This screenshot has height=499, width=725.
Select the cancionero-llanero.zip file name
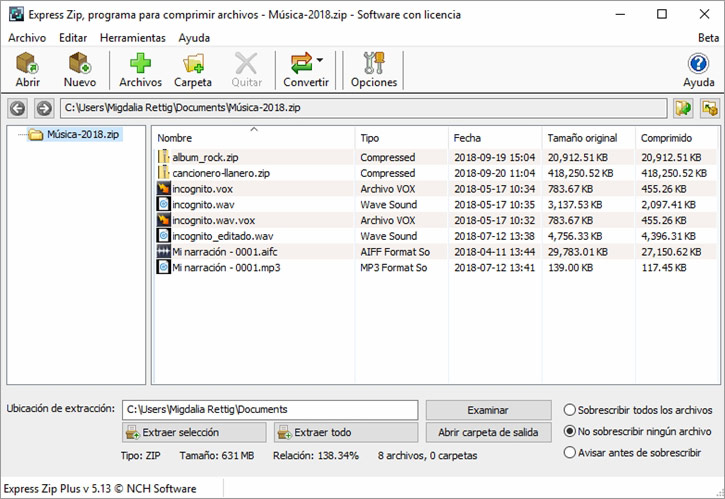pyautogui.click(x=221, y=173)
